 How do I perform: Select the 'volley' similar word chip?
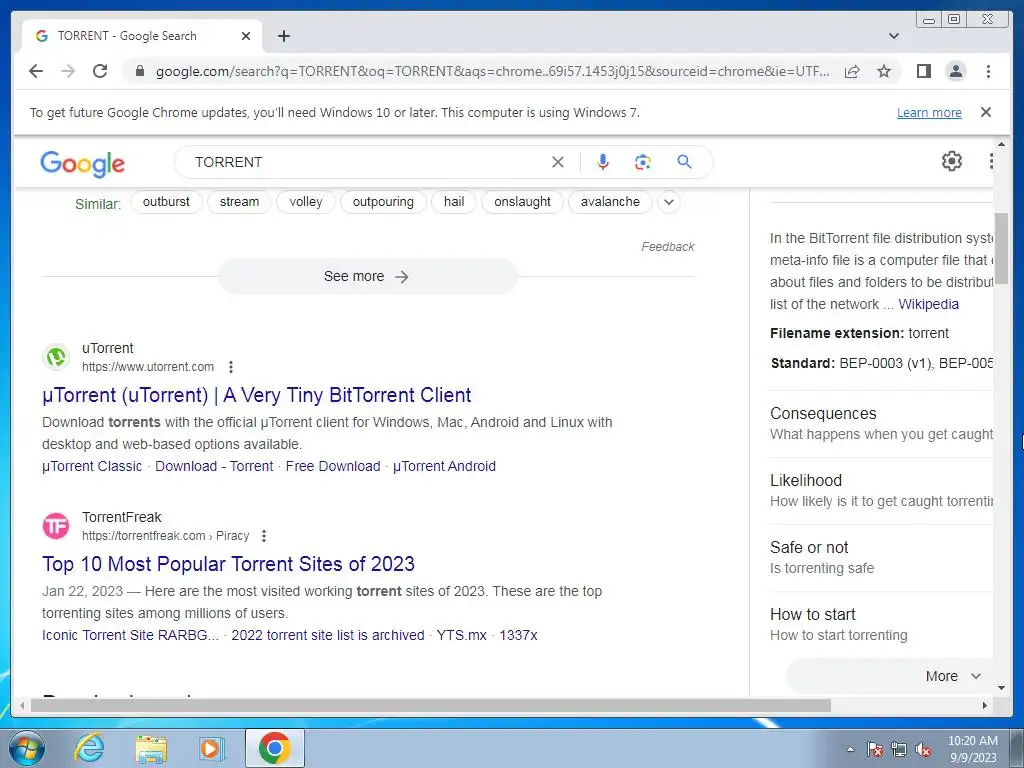tap(306, 202)
